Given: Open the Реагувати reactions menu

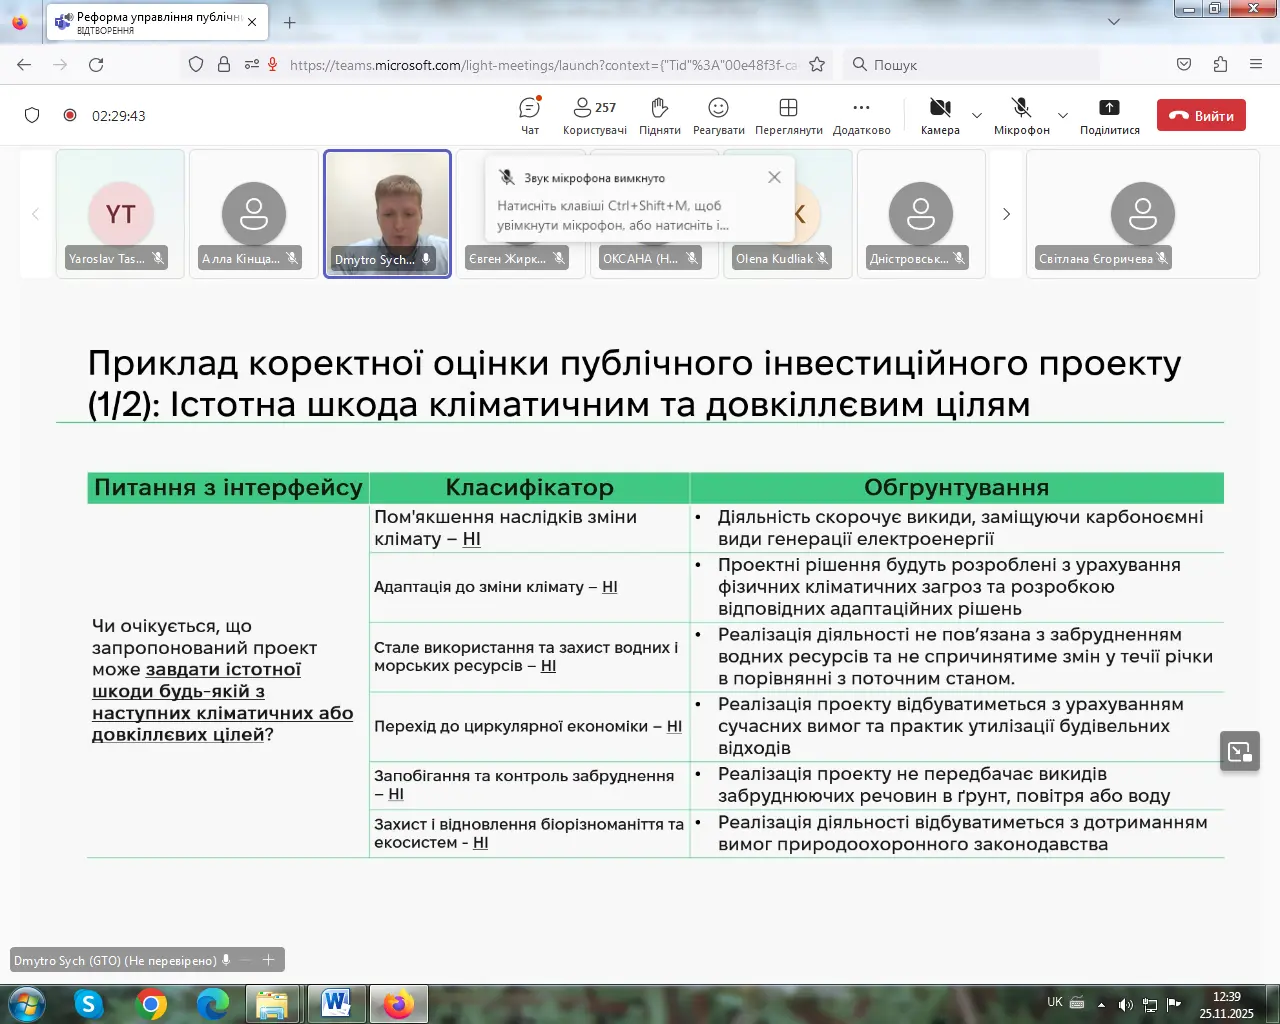Looking at the screenshot, I should tap(718, 115).
